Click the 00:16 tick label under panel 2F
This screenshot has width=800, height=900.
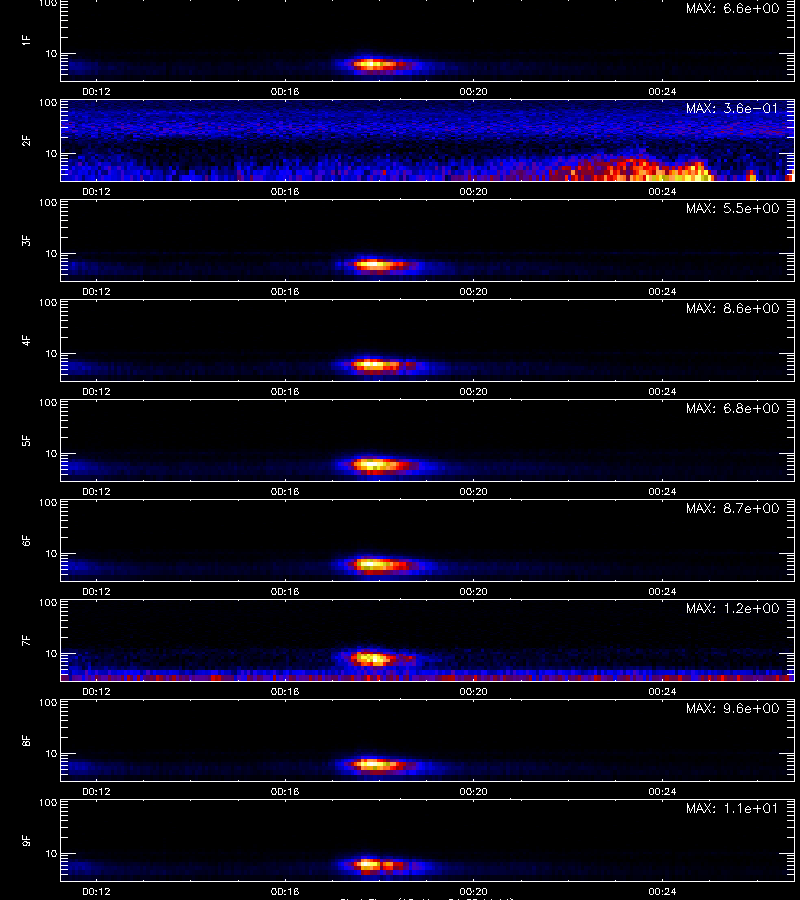[285, 192]
